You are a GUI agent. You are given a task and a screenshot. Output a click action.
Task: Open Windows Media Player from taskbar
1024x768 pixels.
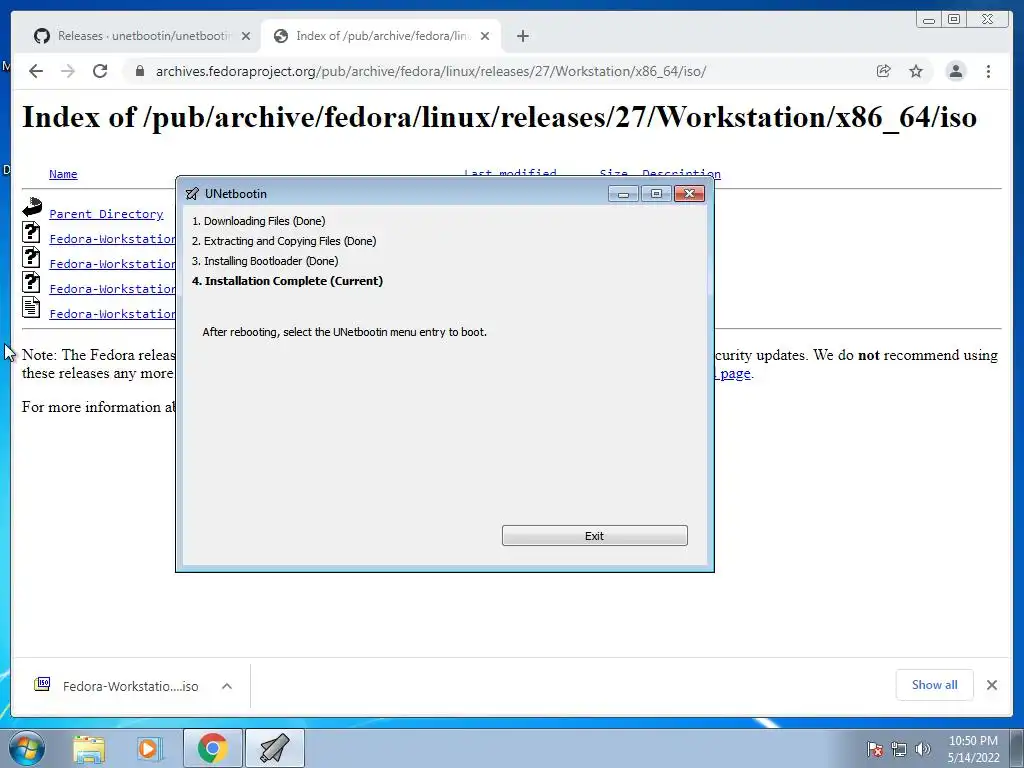(150, 748)
